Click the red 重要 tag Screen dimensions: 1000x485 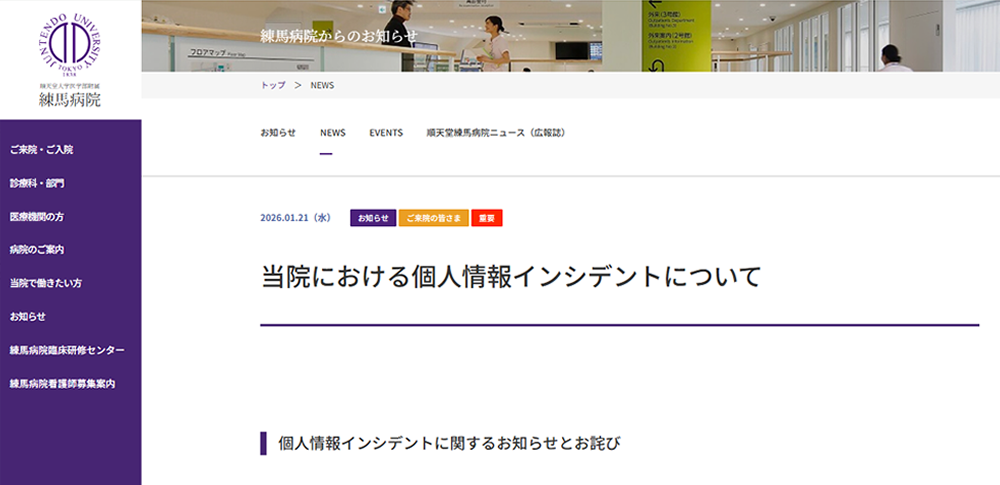pos(486,218)
